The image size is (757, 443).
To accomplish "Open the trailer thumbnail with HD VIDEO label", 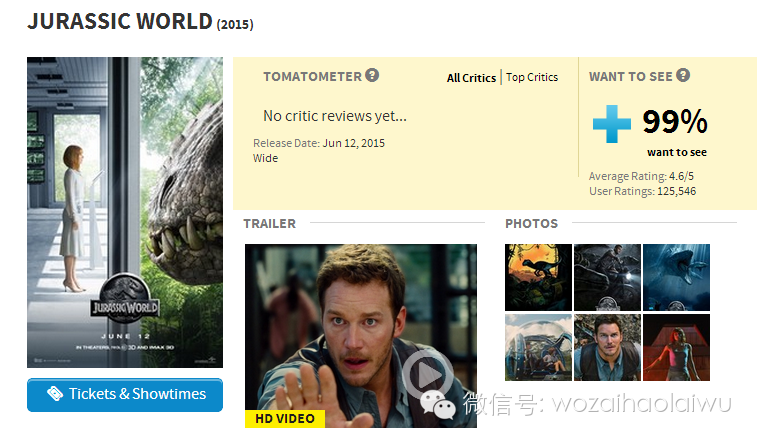I will pos(361,336).
